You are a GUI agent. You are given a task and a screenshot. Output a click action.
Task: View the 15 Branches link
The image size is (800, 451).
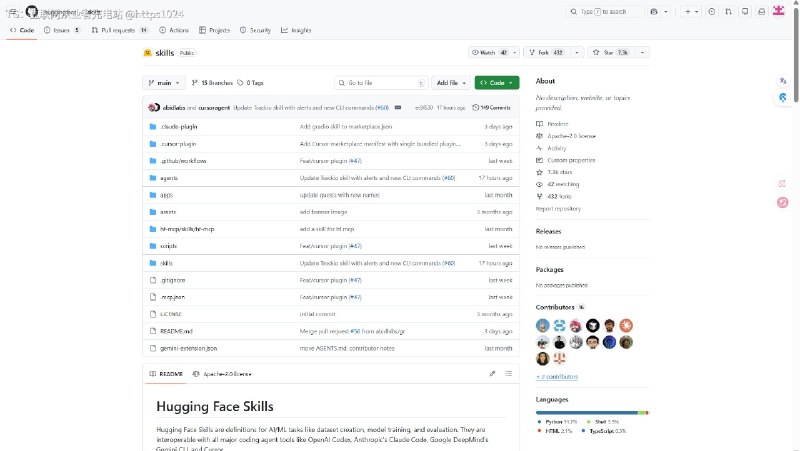212,83
